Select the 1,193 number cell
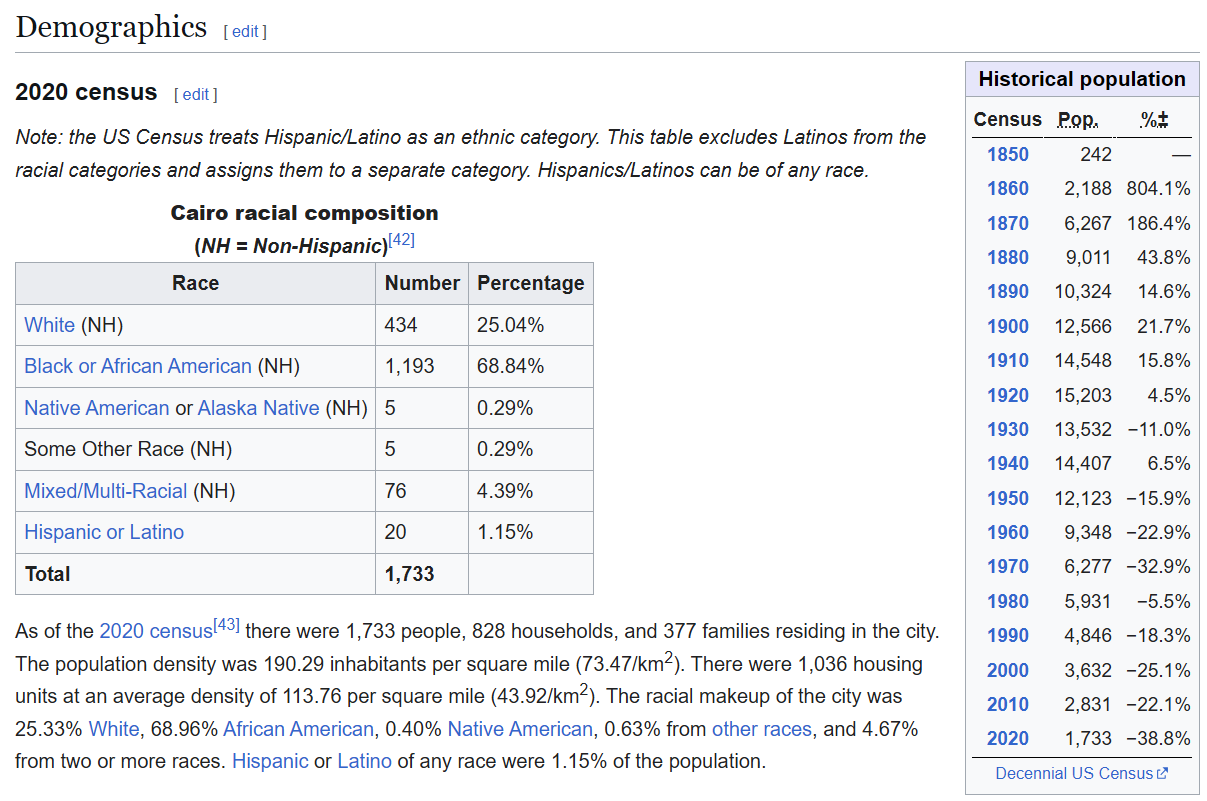This screenshot has height=801, width=1207. click(422, 366)
